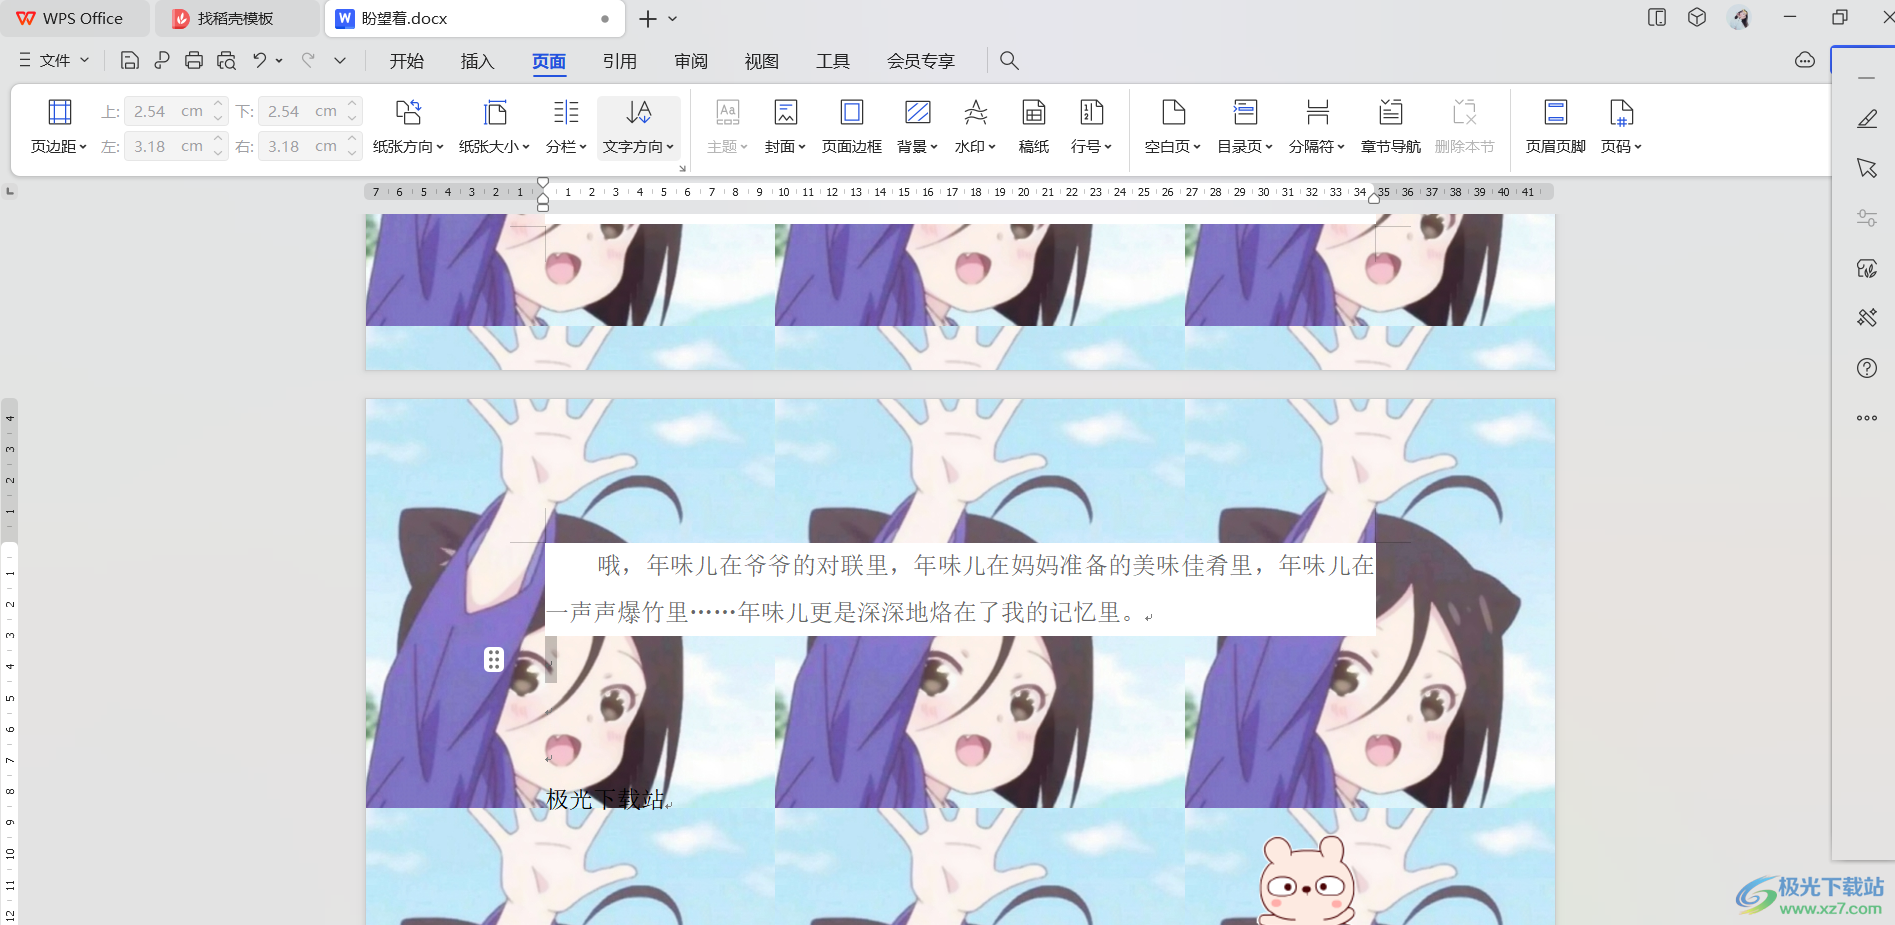Click the Undo arrow icon
Screen dimensions: 1895x925
(260, 61)
